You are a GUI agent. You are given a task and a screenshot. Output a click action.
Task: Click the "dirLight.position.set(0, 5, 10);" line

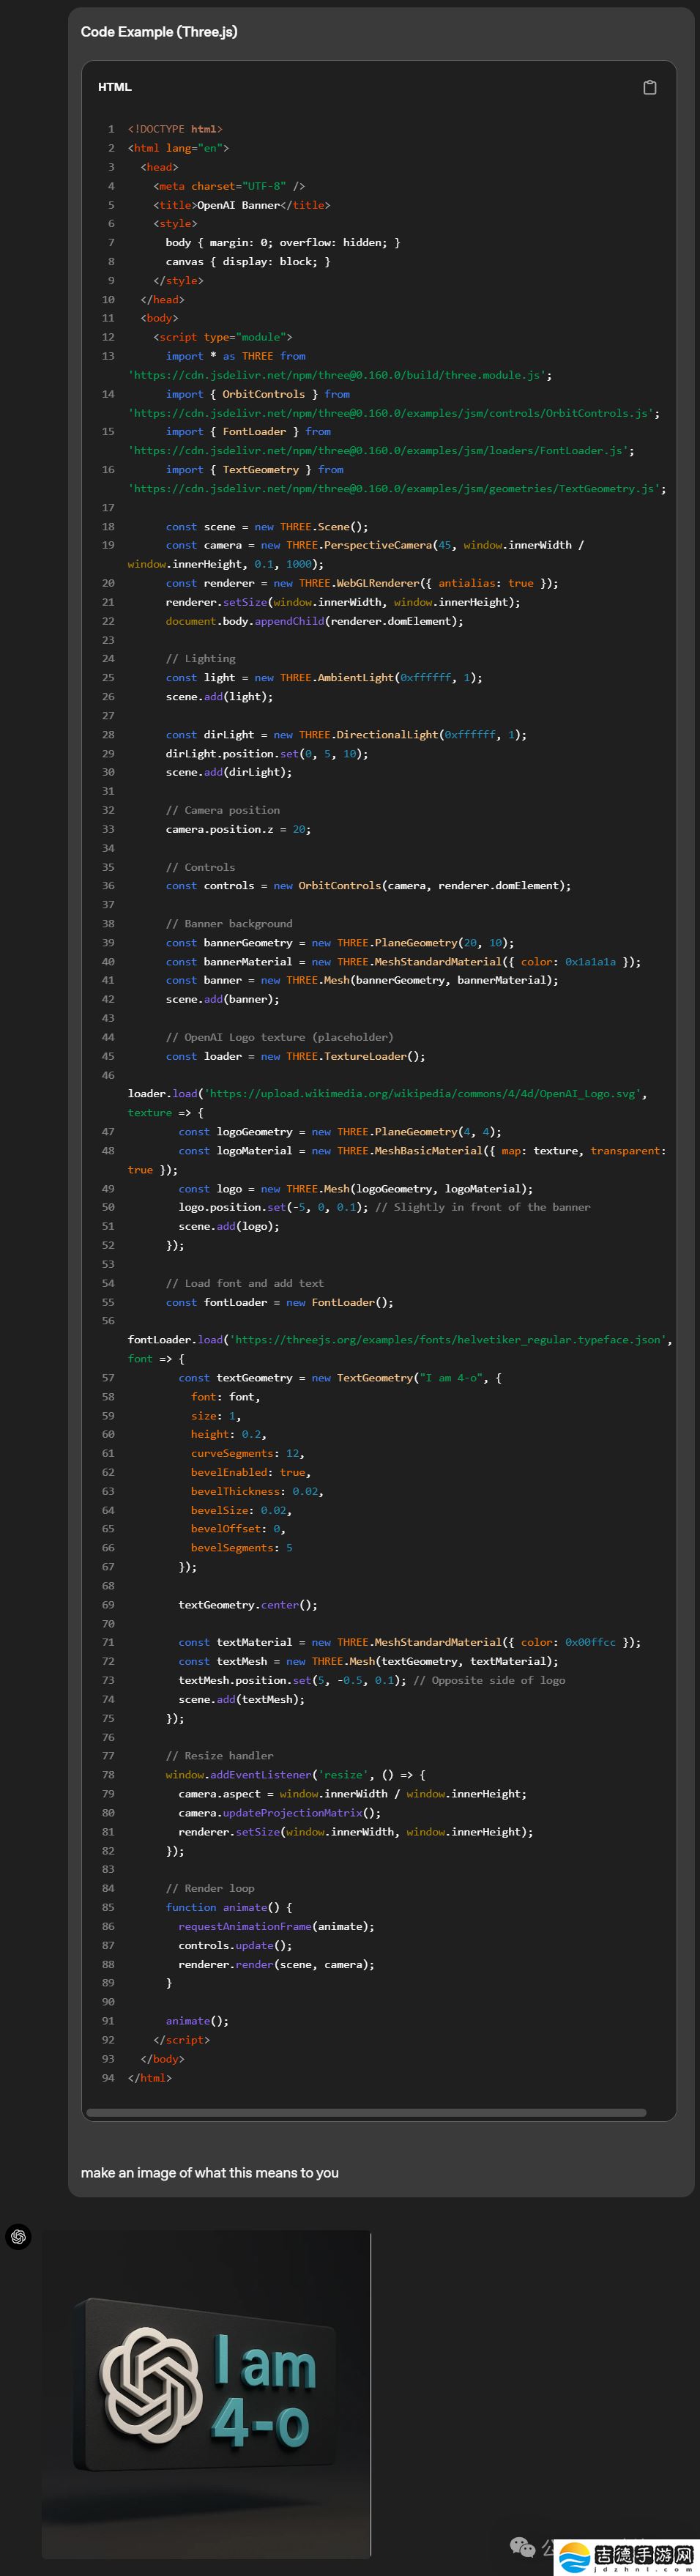[267, 754]
